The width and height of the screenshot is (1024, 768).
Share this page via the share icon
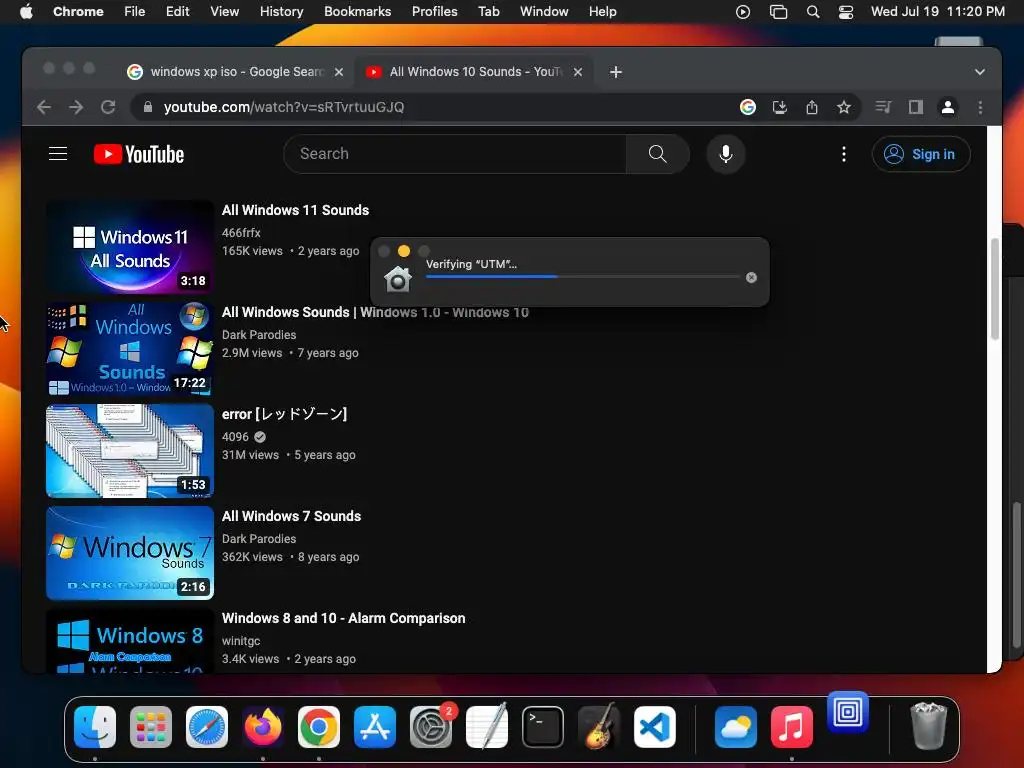tap(812, 107)
